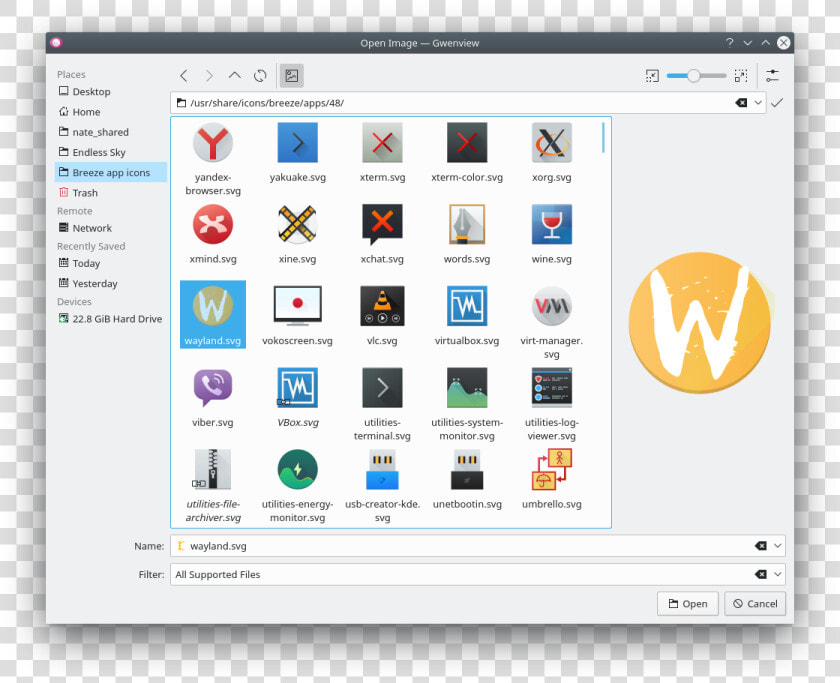Confirm the location with the checkmark icon
Viewport: 840px width, 683px height.
coord(777,102)
